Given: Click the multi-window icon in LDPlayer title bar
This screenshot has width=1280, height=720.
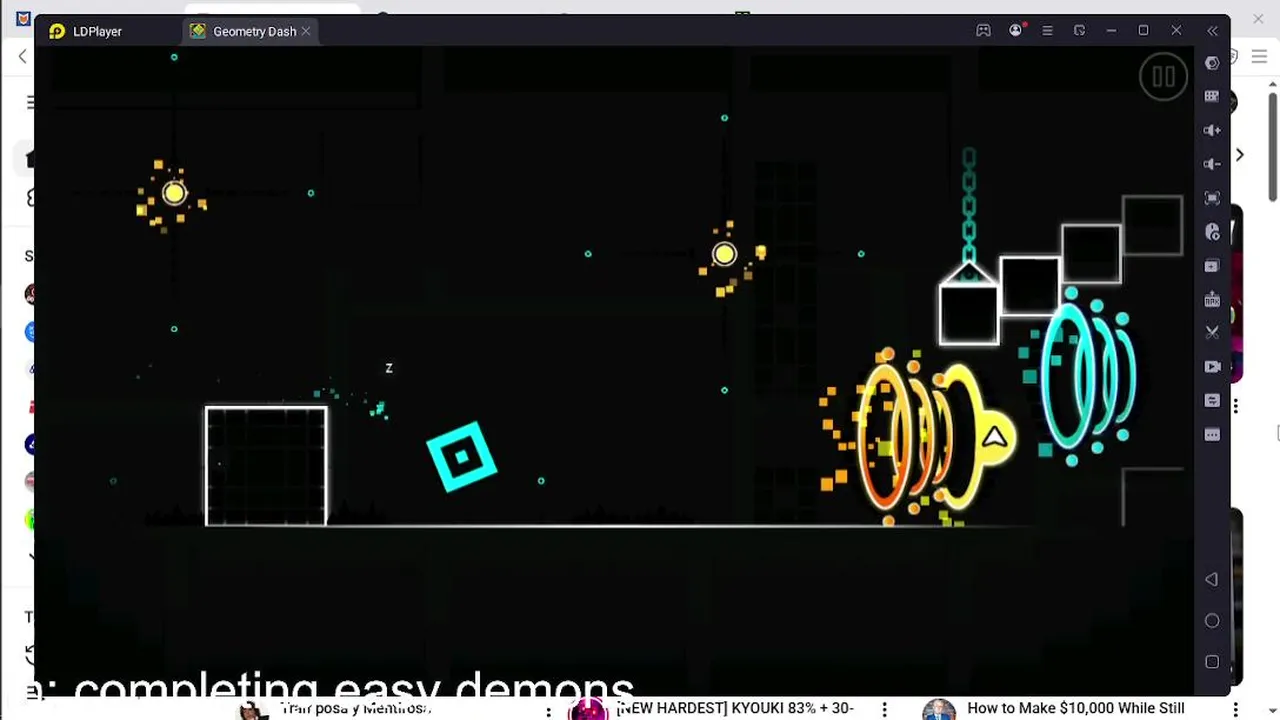Looking at the screenshot, I should 1079,31.
